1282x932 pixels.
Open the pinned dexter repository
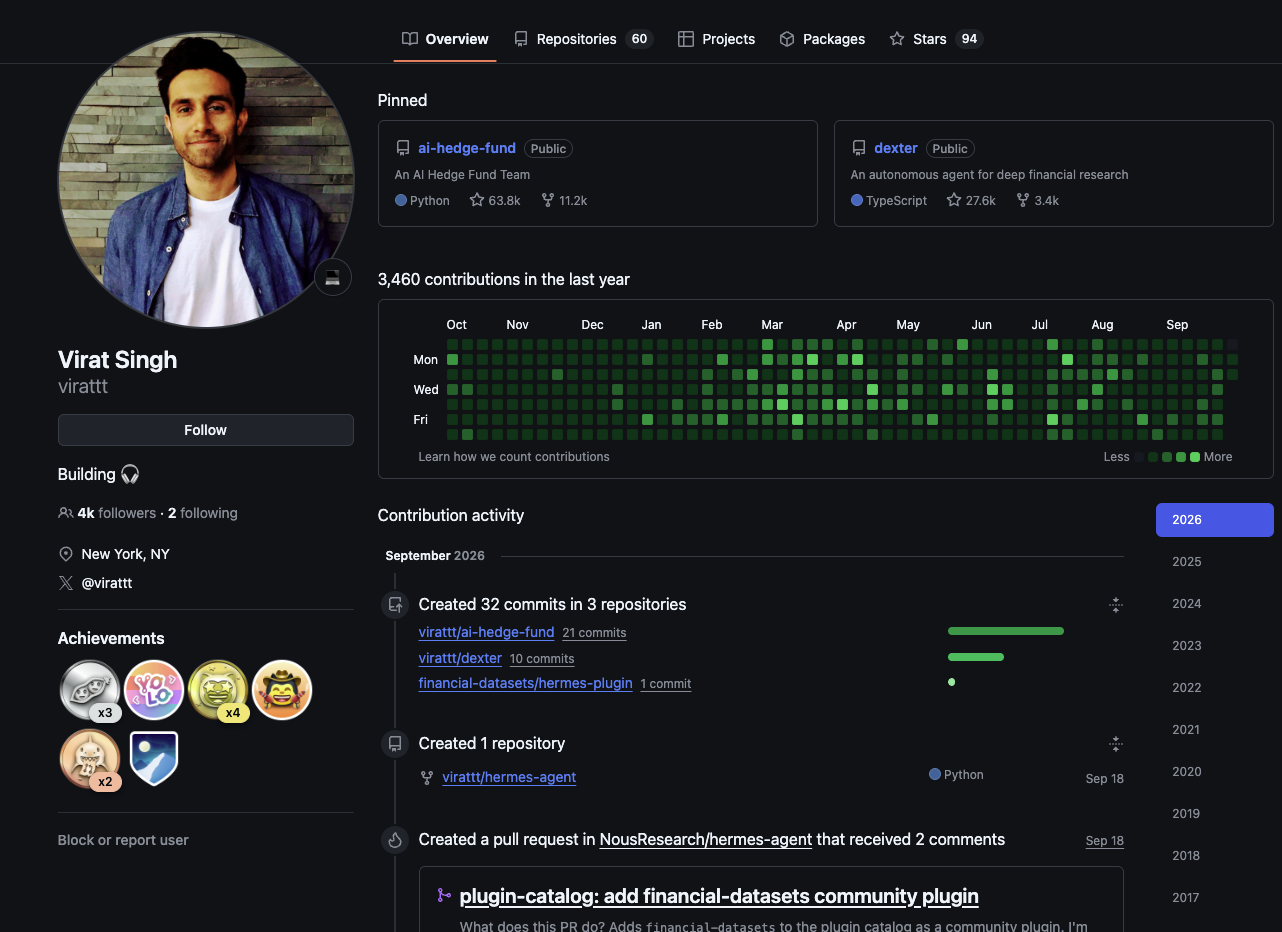896,148
